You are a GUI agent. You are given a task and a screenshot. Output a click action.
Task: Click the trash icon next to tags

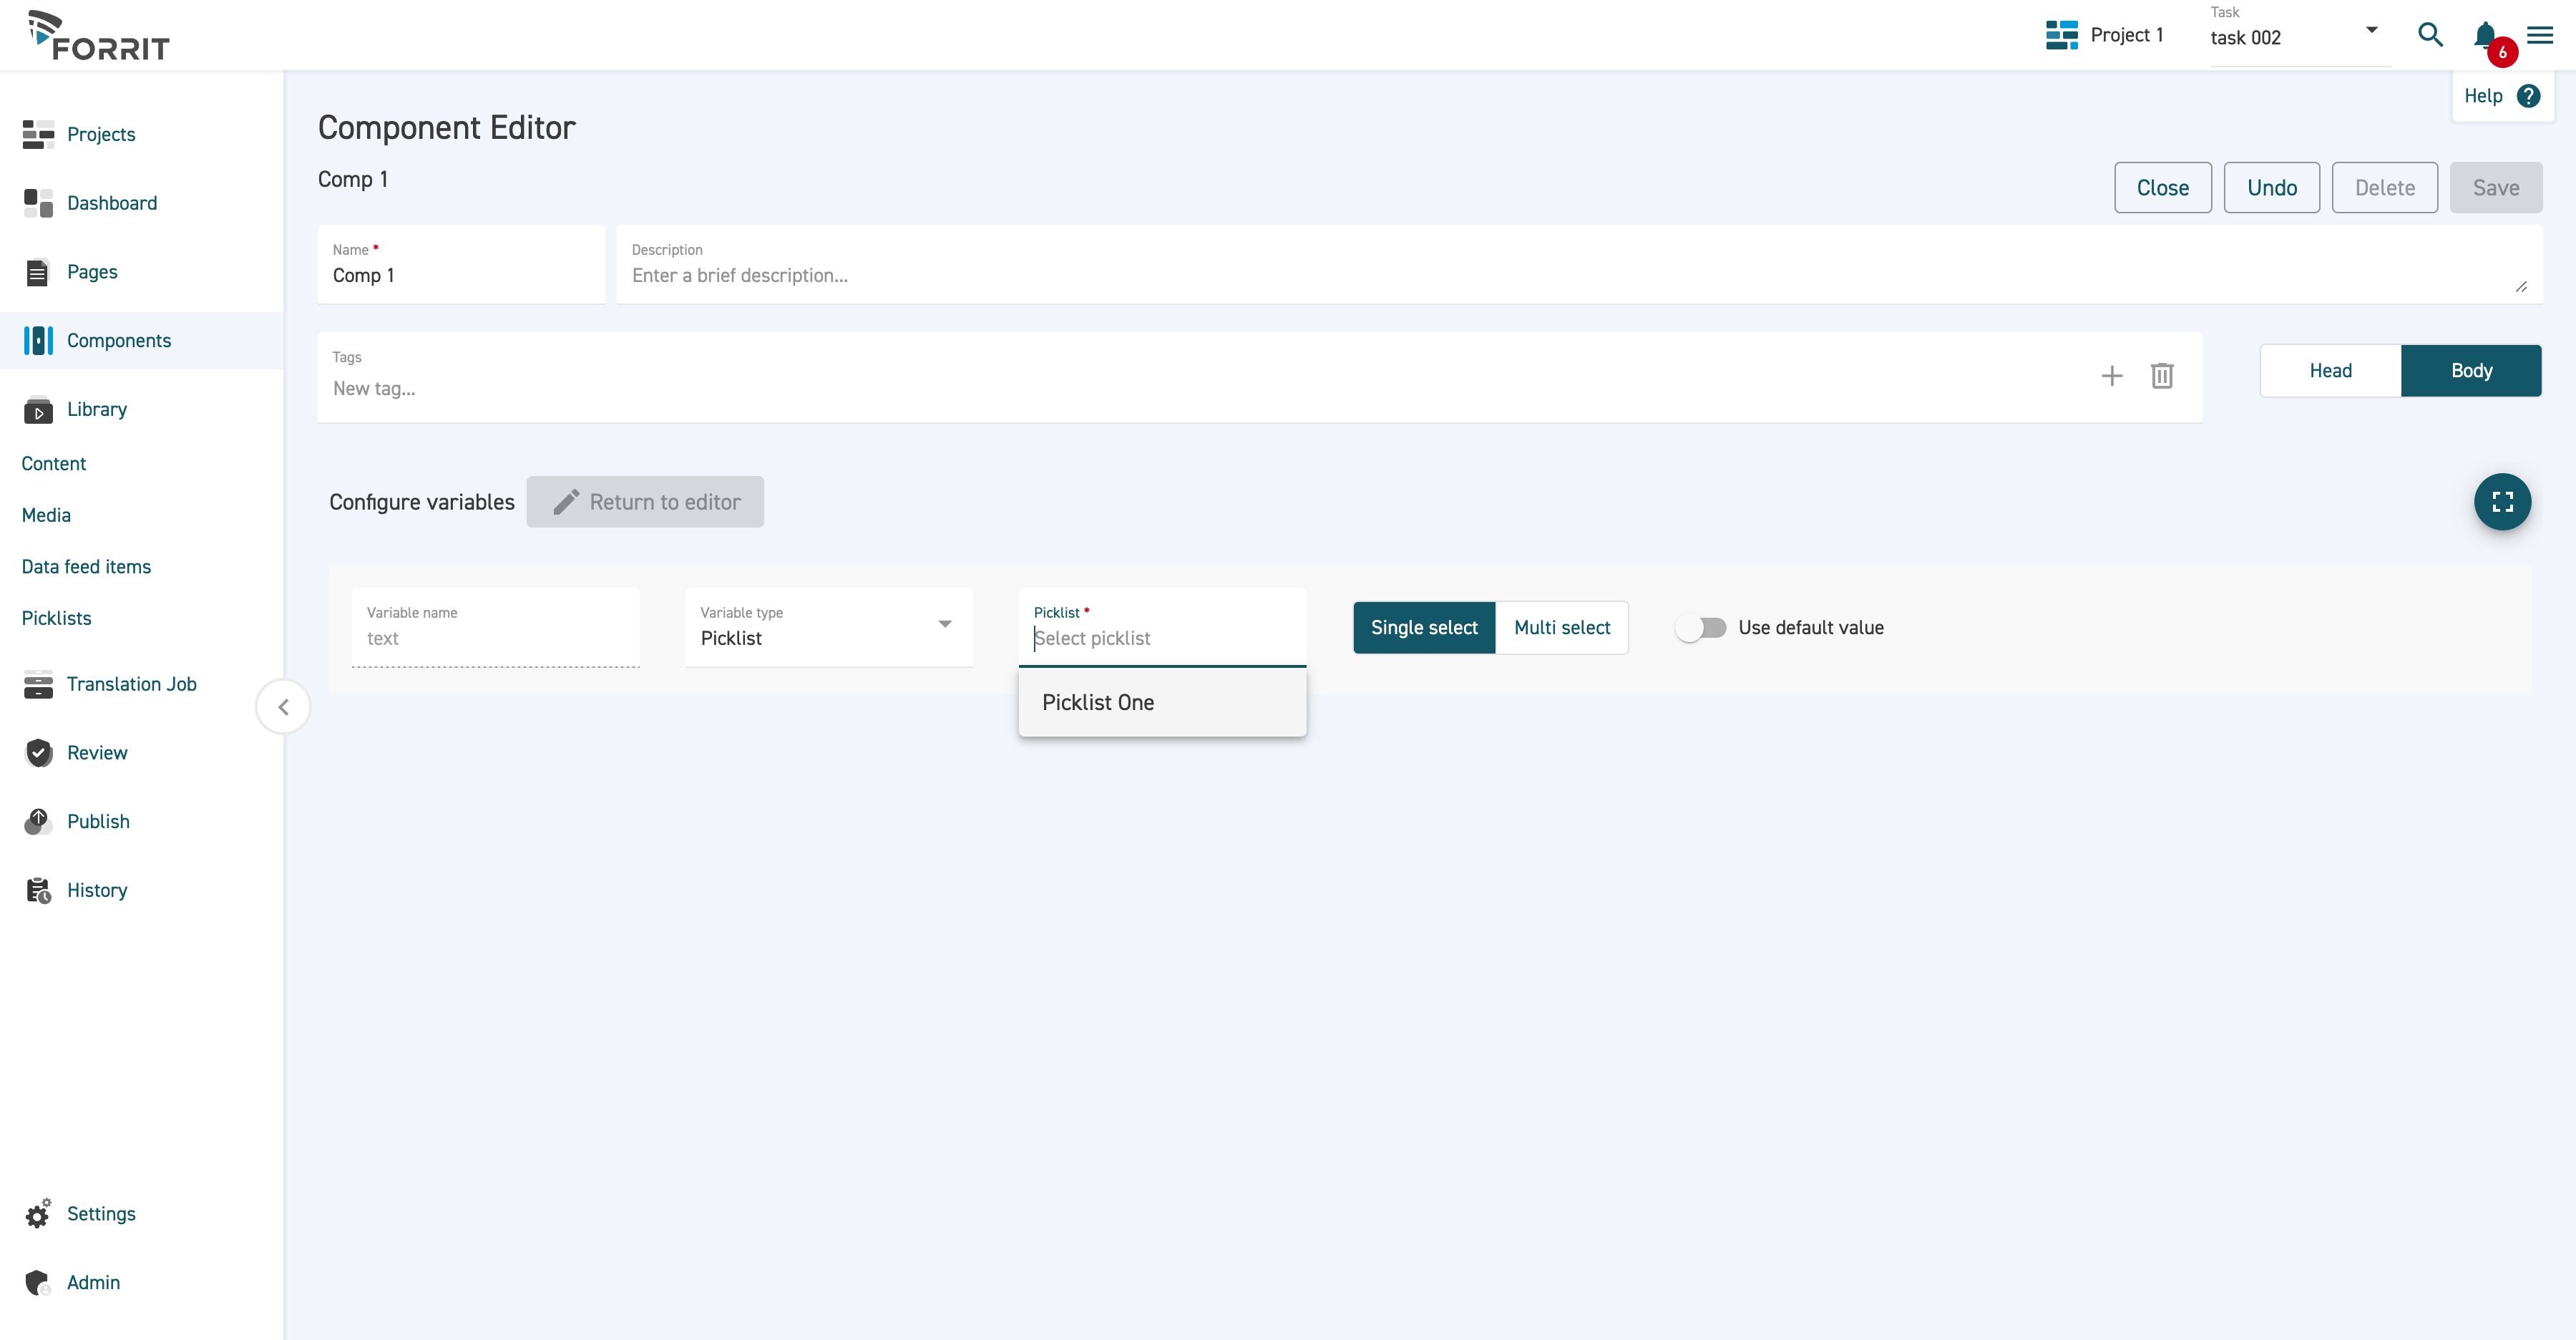tap(2162, 376)
